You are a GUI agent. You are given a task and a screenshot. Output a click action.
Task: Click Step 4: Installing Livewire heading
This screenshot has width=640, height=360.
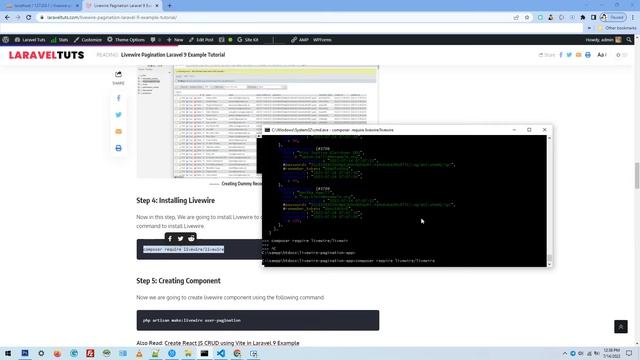(x=176, y=200)
